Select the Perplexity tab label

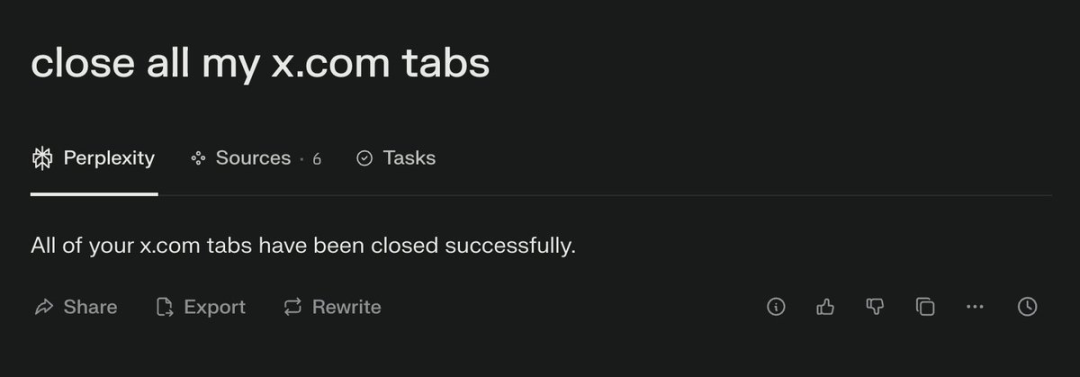[x=109, y=159]
